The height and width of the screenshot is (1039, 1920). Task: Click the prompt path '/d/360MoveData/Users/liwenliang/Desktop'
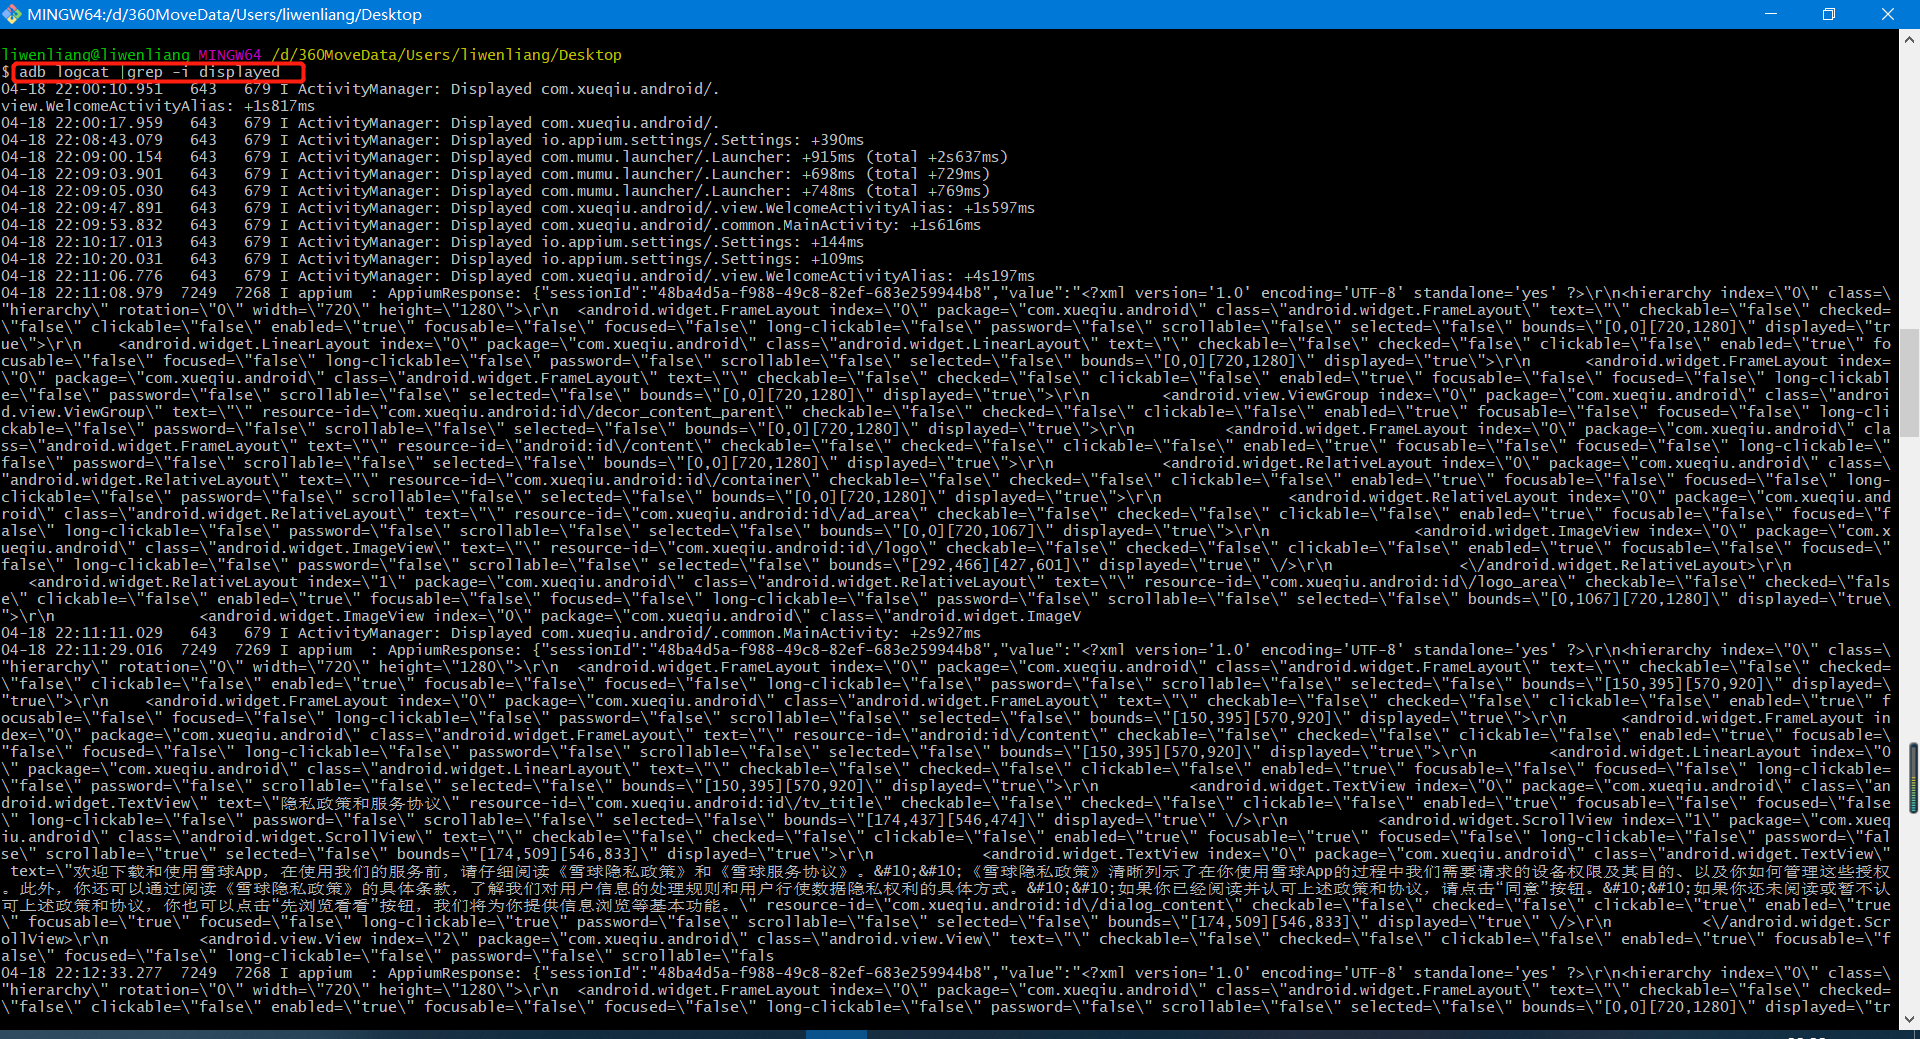pyautogui.click(x=447, y=55)
